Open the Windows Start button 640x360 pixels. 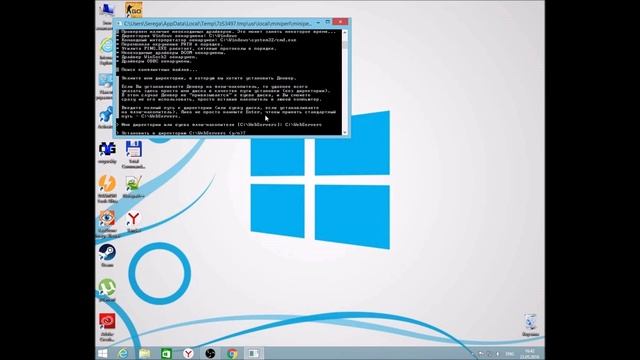pos(102,353)
